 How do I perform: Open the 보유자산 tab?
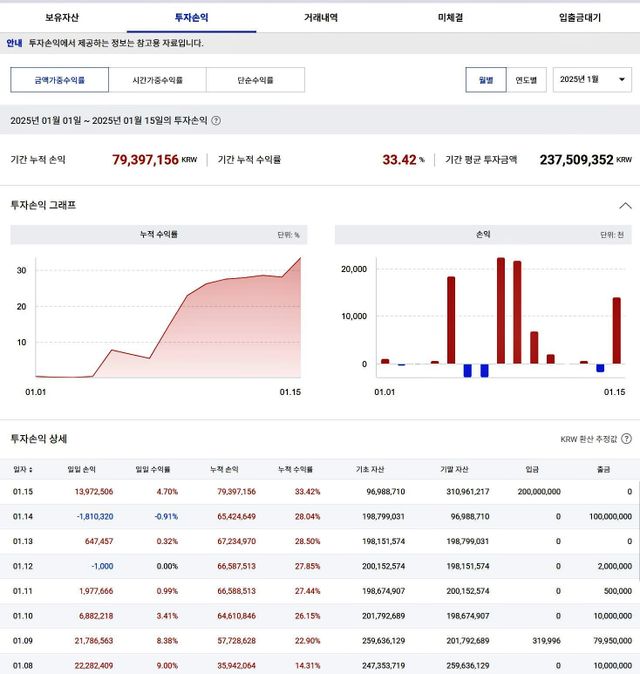[x=62, y=17]
